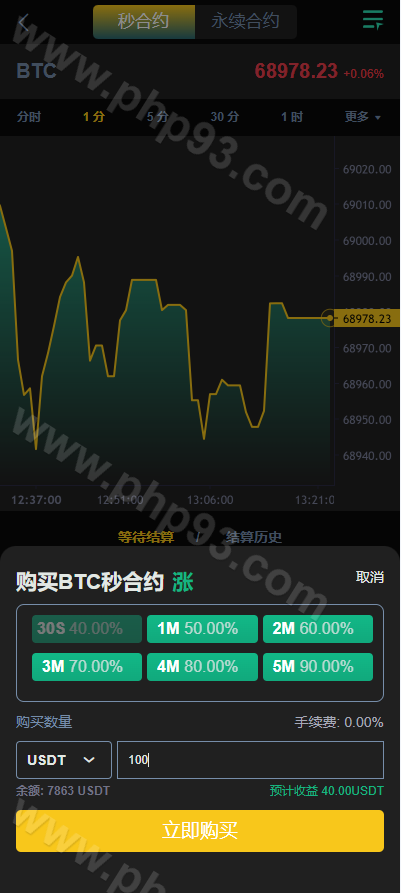Switch to the 永续合约 tab
The height and width of the screenshot is (893, 401).
(245, 22)
